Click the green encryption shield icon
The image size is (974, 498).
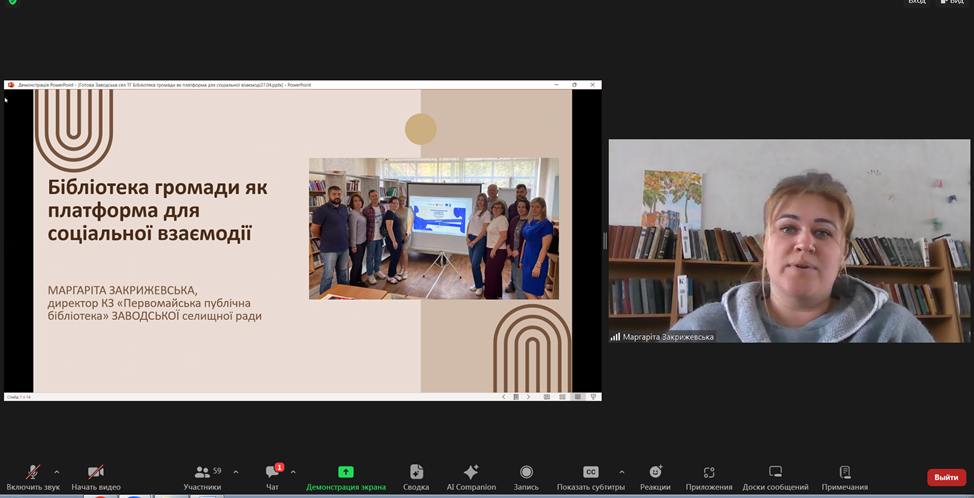click(x=12, y=2)
